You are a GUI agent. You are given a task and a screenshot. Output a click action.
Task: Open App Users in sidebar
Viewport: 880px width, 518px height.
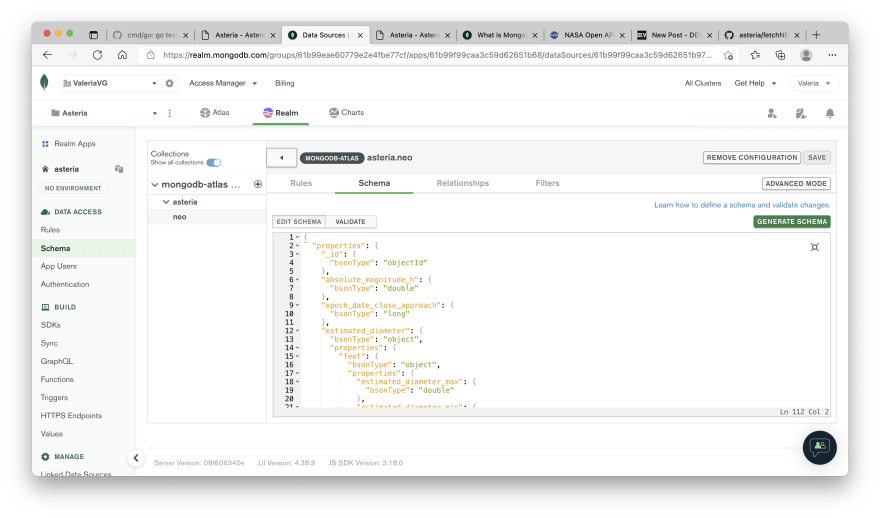click(x=59, y=266)
